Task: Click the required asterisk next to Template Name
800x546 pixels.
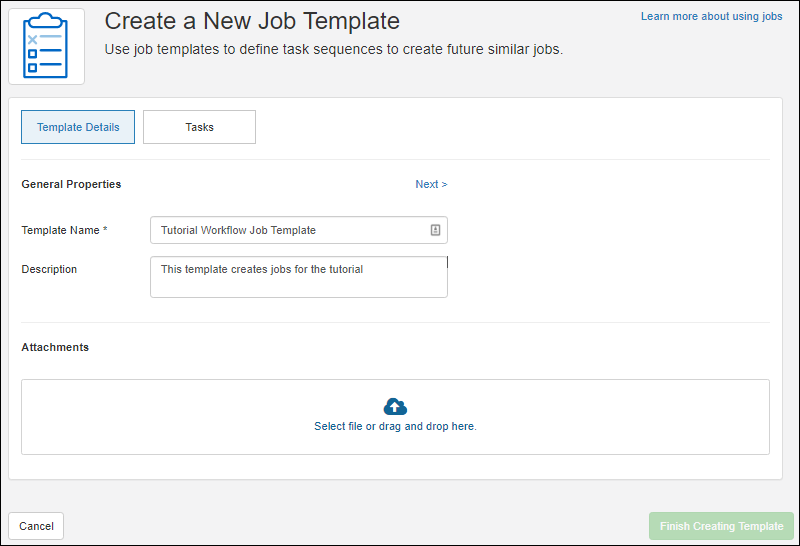Action: pos(105,230)
